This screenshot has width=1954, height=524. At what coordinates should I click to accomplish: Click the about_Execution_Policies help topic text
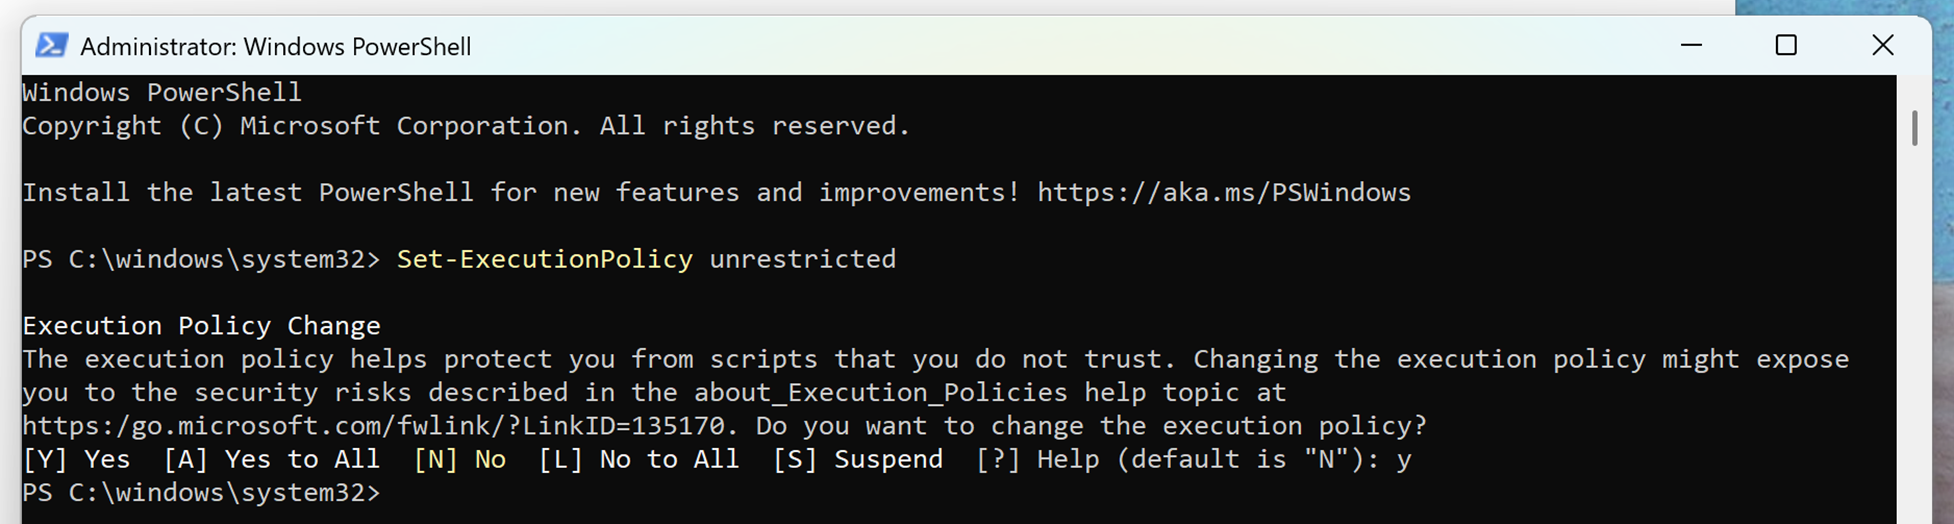click(x=880, y=393)
